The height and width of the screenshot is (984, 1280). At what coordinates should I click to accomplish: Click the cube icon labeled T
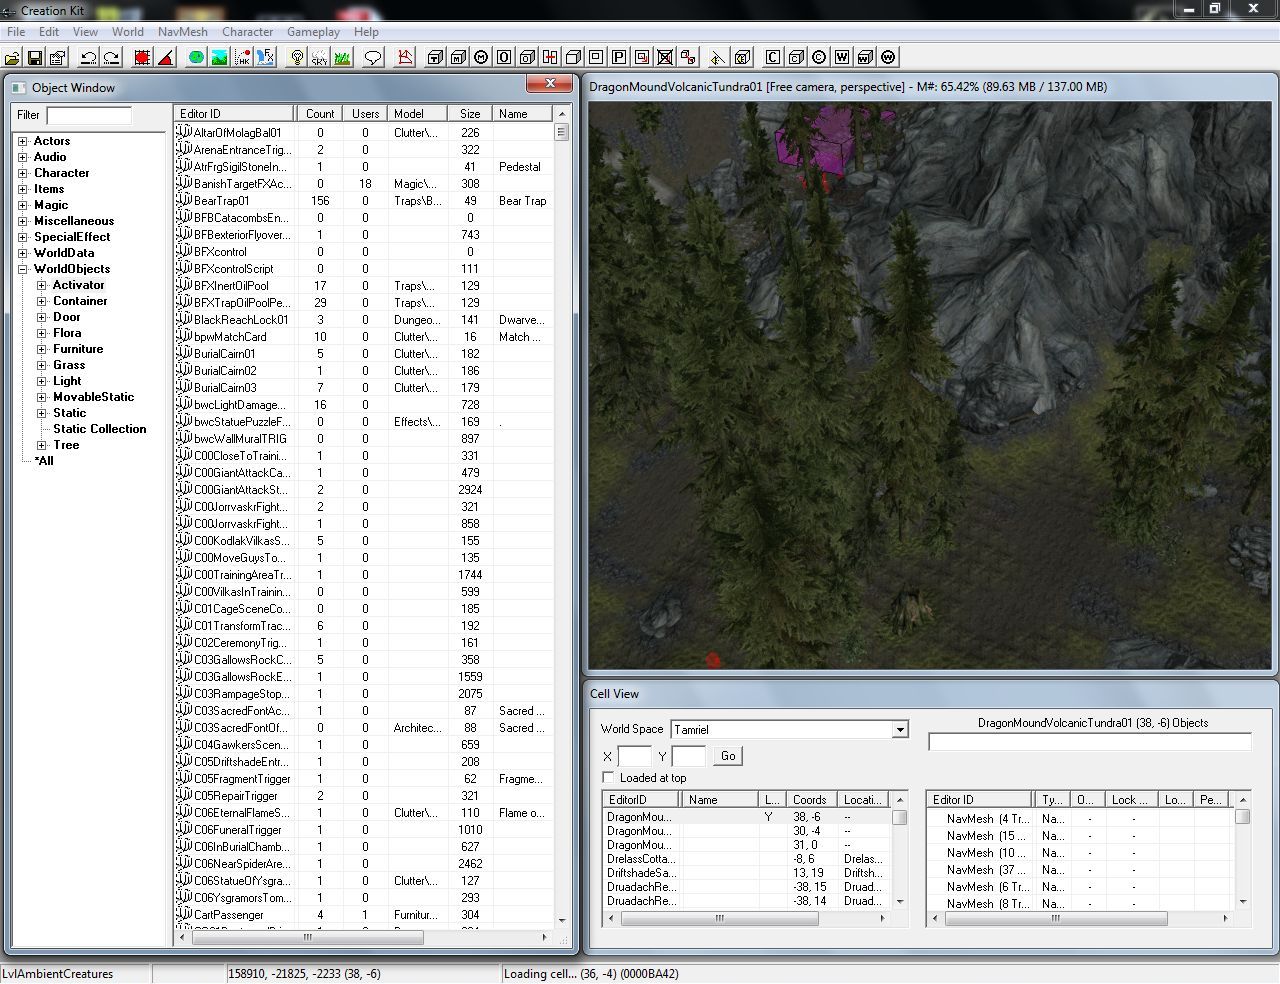coord(435,58)
